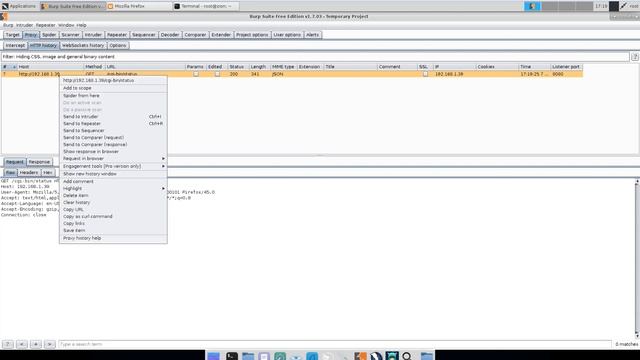
Task: Choose 'Send to Repeater'
Action: (x=113, y=123)
